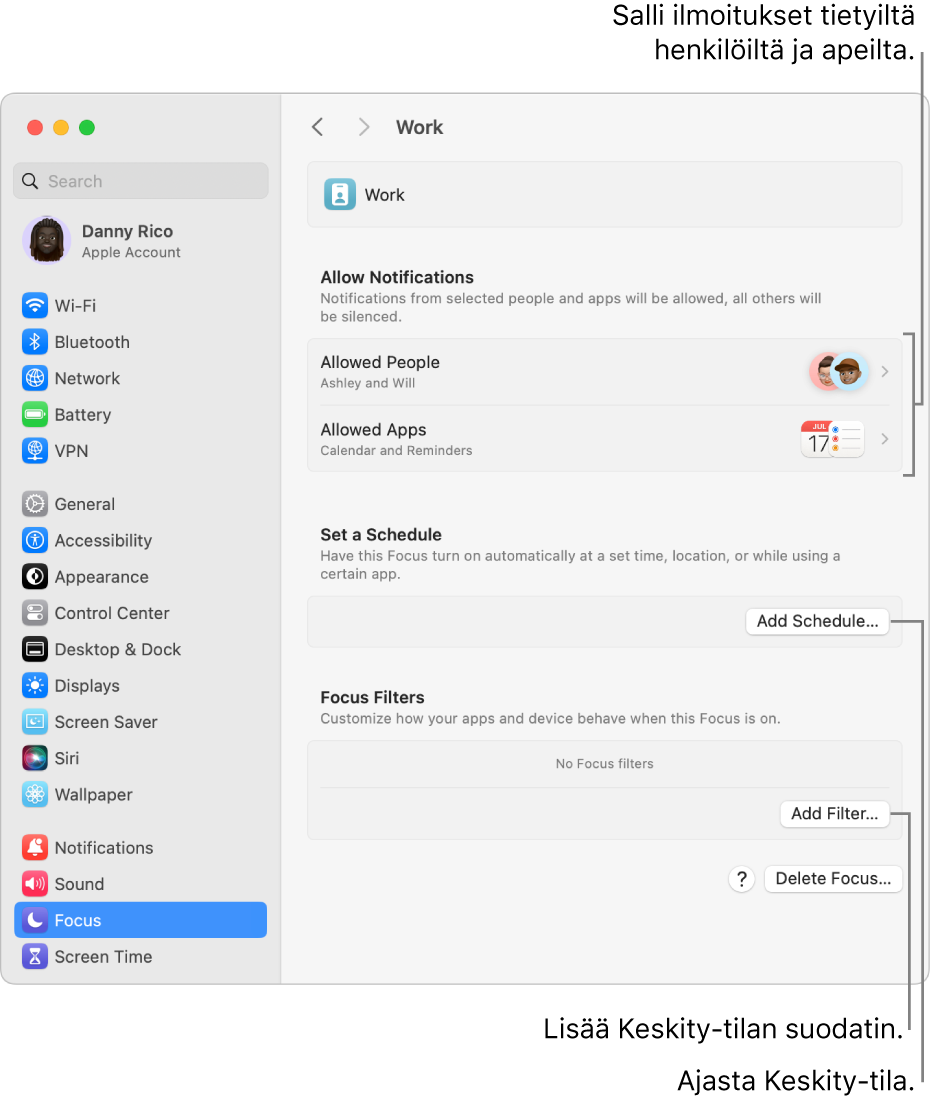Select the General label in sidebar
Viewport: 931px width, 1101px height.
[x=84, y=504]
